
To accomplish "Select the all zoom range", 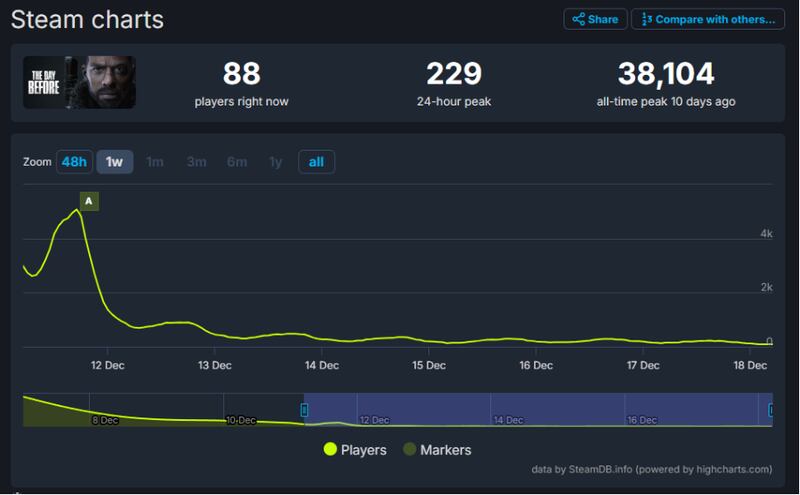I will 316,162.
